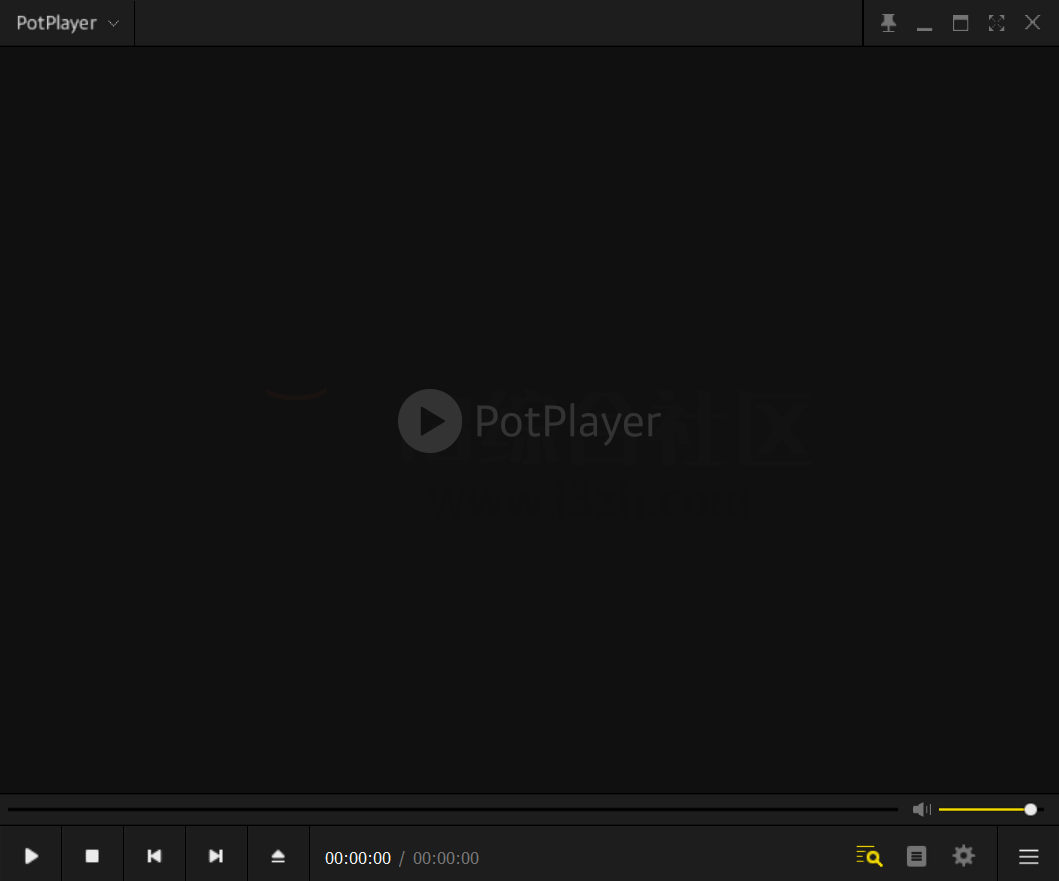Click the yellow volume slider
The width and height of the screenshot is (1059, 881).
point(990,809)
